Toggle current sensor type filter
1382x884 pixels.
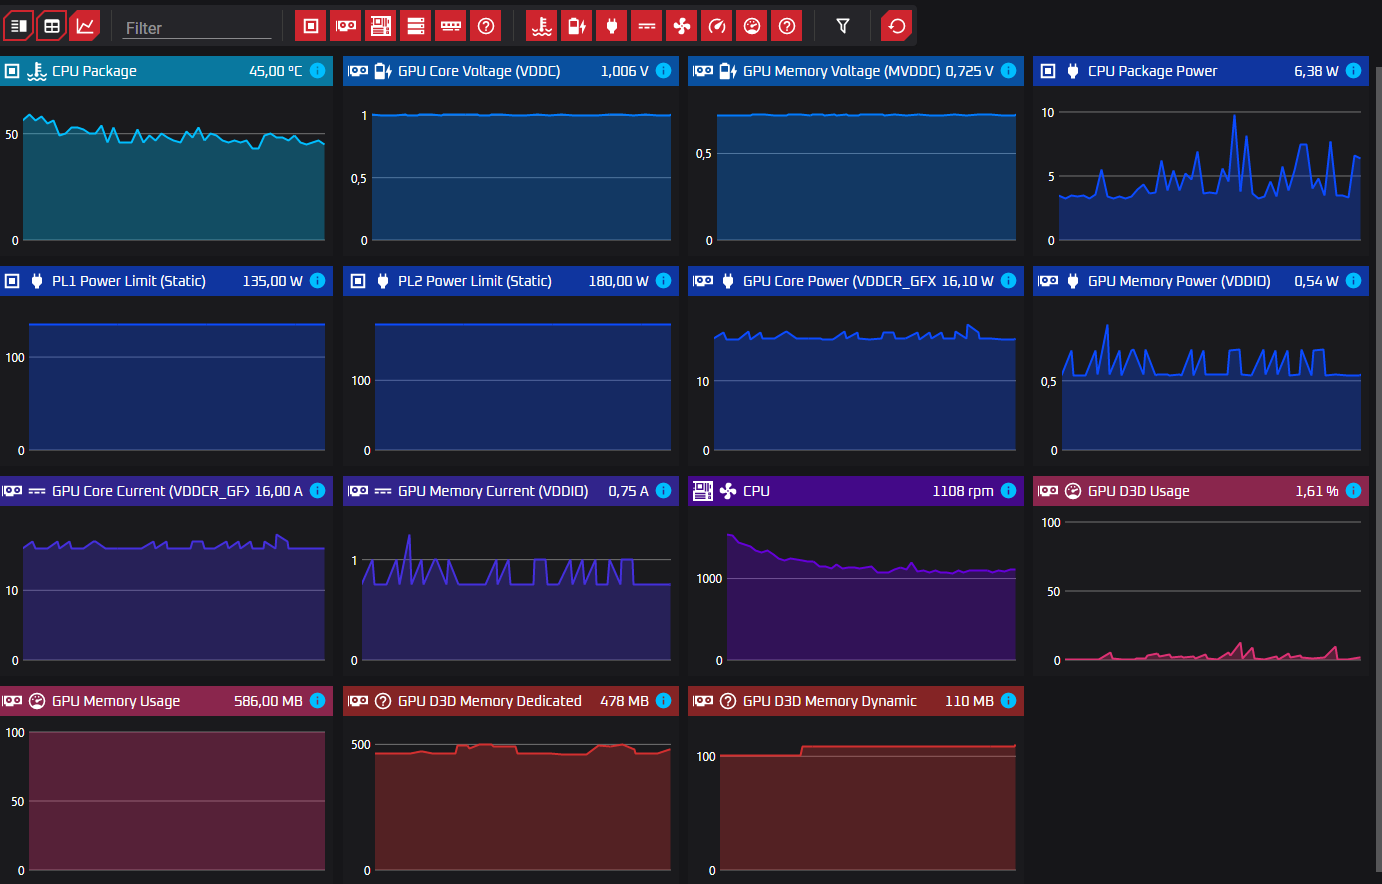click(x=647, y=26)
